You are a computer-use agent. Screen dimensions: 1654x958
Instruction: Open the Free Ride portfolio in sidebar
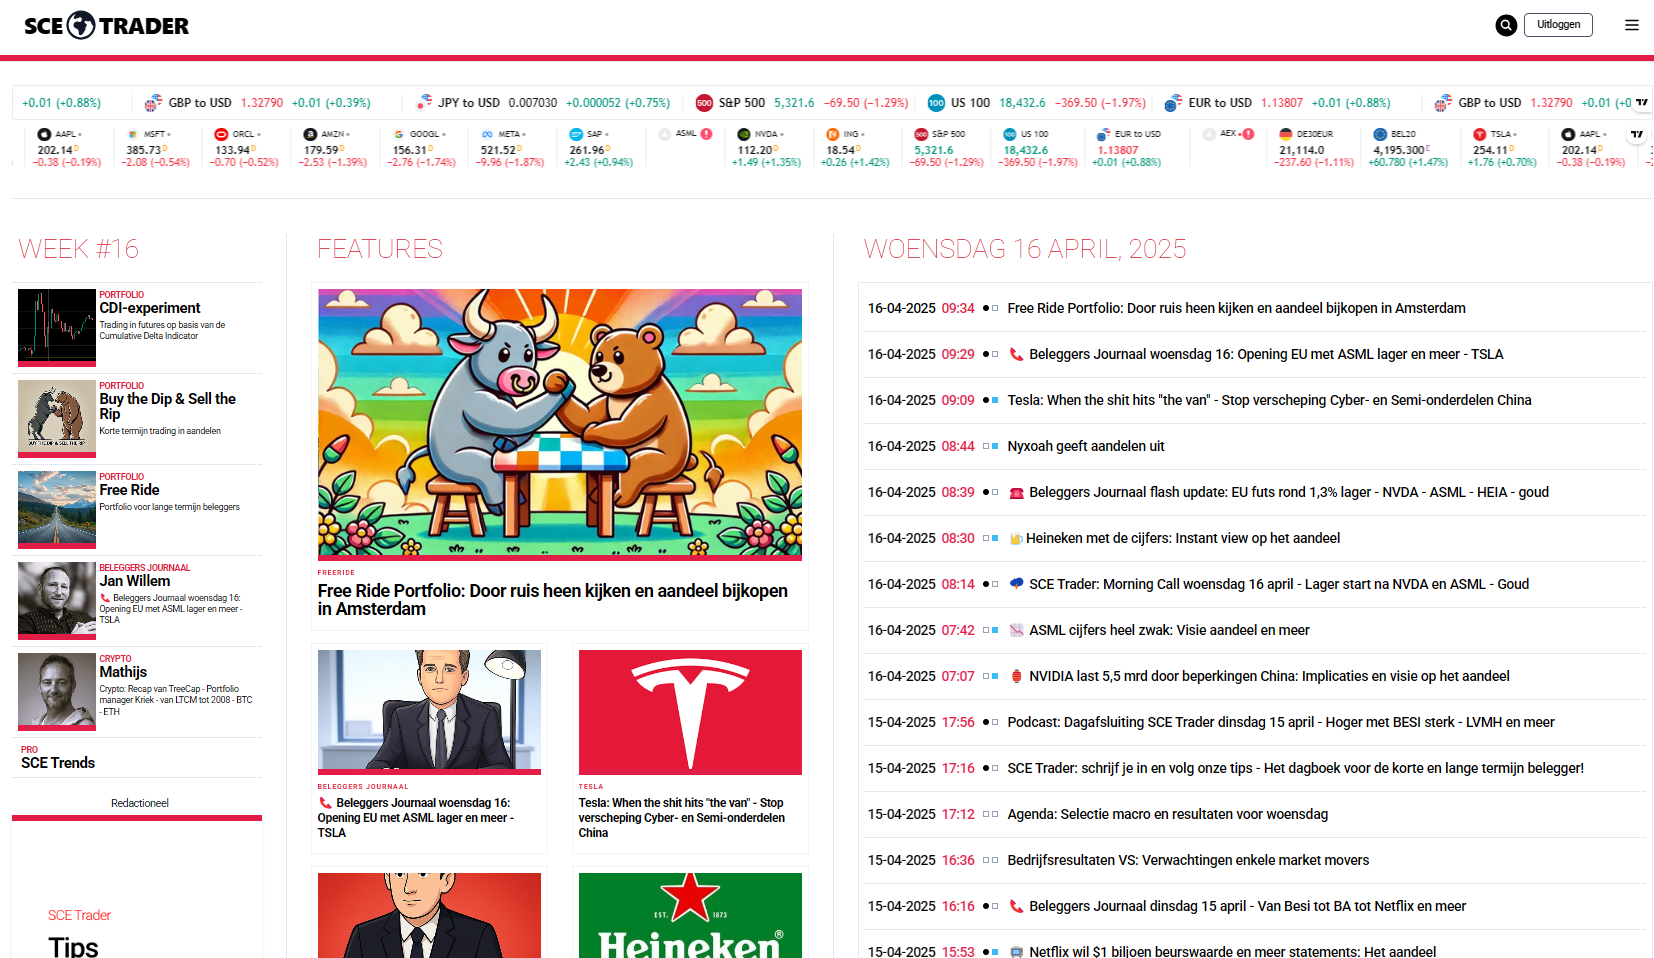(129, 490)
